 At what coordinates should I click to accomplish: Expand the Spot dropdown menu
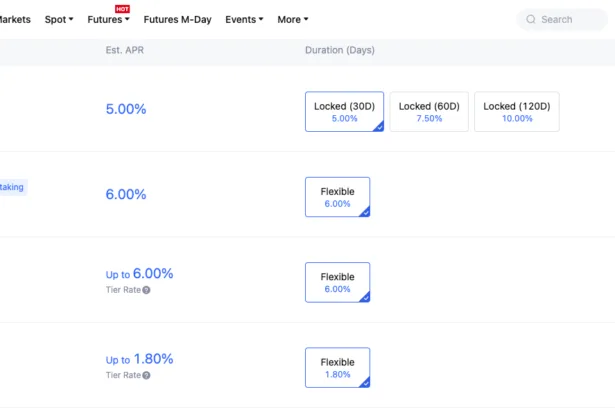[x=59, y=19]
